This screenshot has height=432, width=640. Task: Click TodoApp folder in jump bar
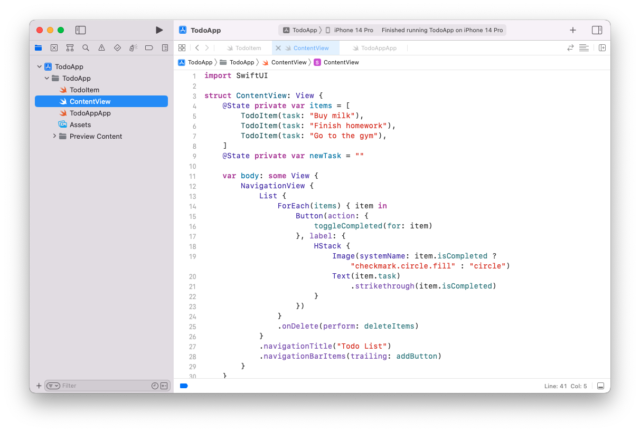tap(237, 62)
